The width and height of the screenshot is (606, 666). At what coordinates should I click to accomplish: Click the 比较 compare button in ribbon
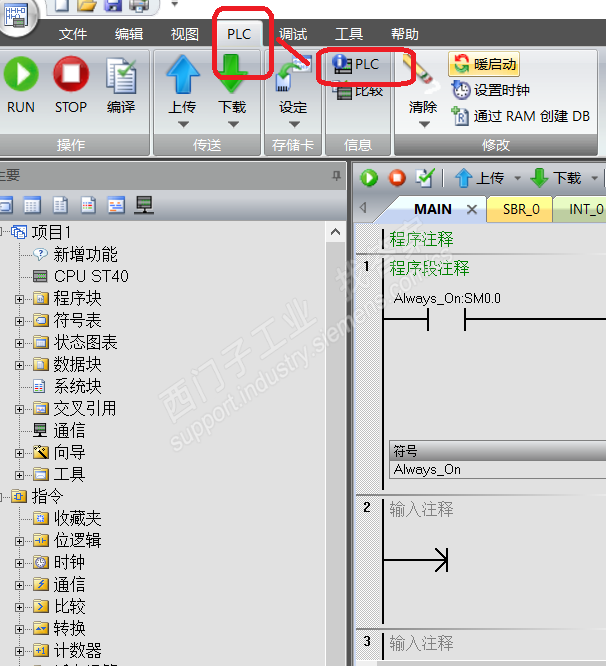coord(358,90)
